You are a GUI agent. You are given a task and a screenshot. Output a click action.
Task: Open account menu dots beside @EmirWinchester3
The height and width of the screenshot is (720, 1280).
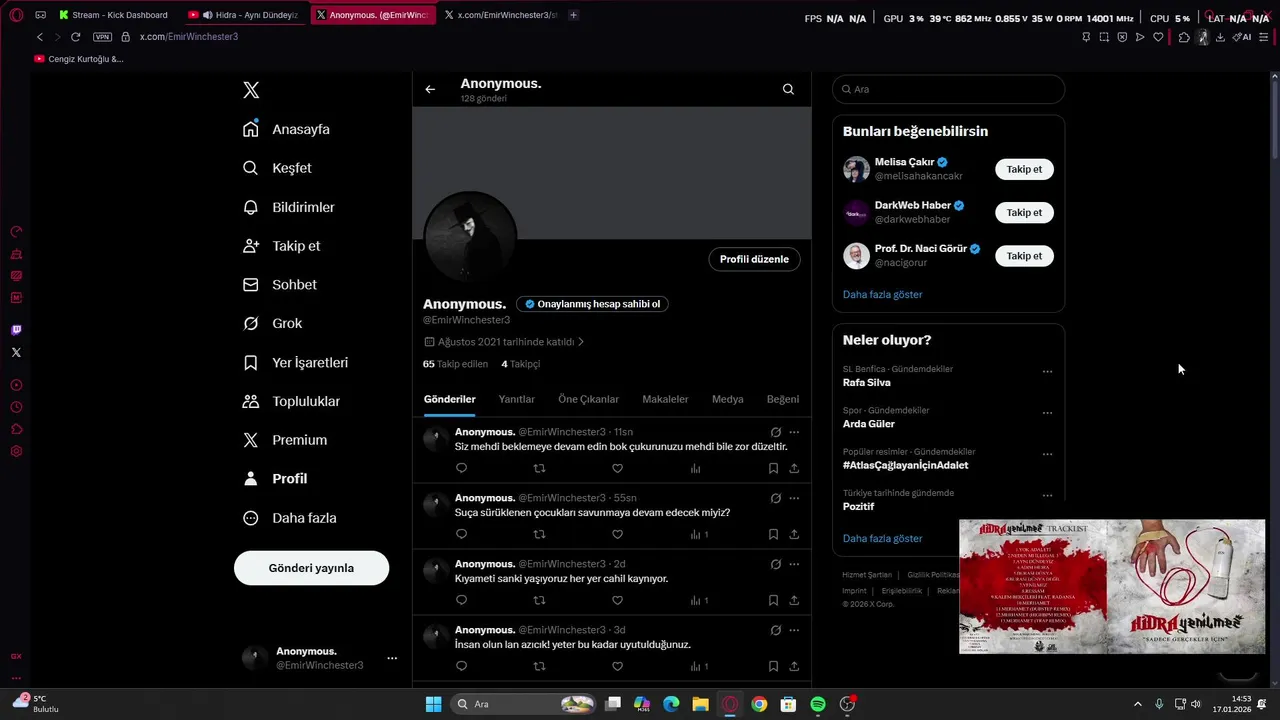tap(392, 658)
